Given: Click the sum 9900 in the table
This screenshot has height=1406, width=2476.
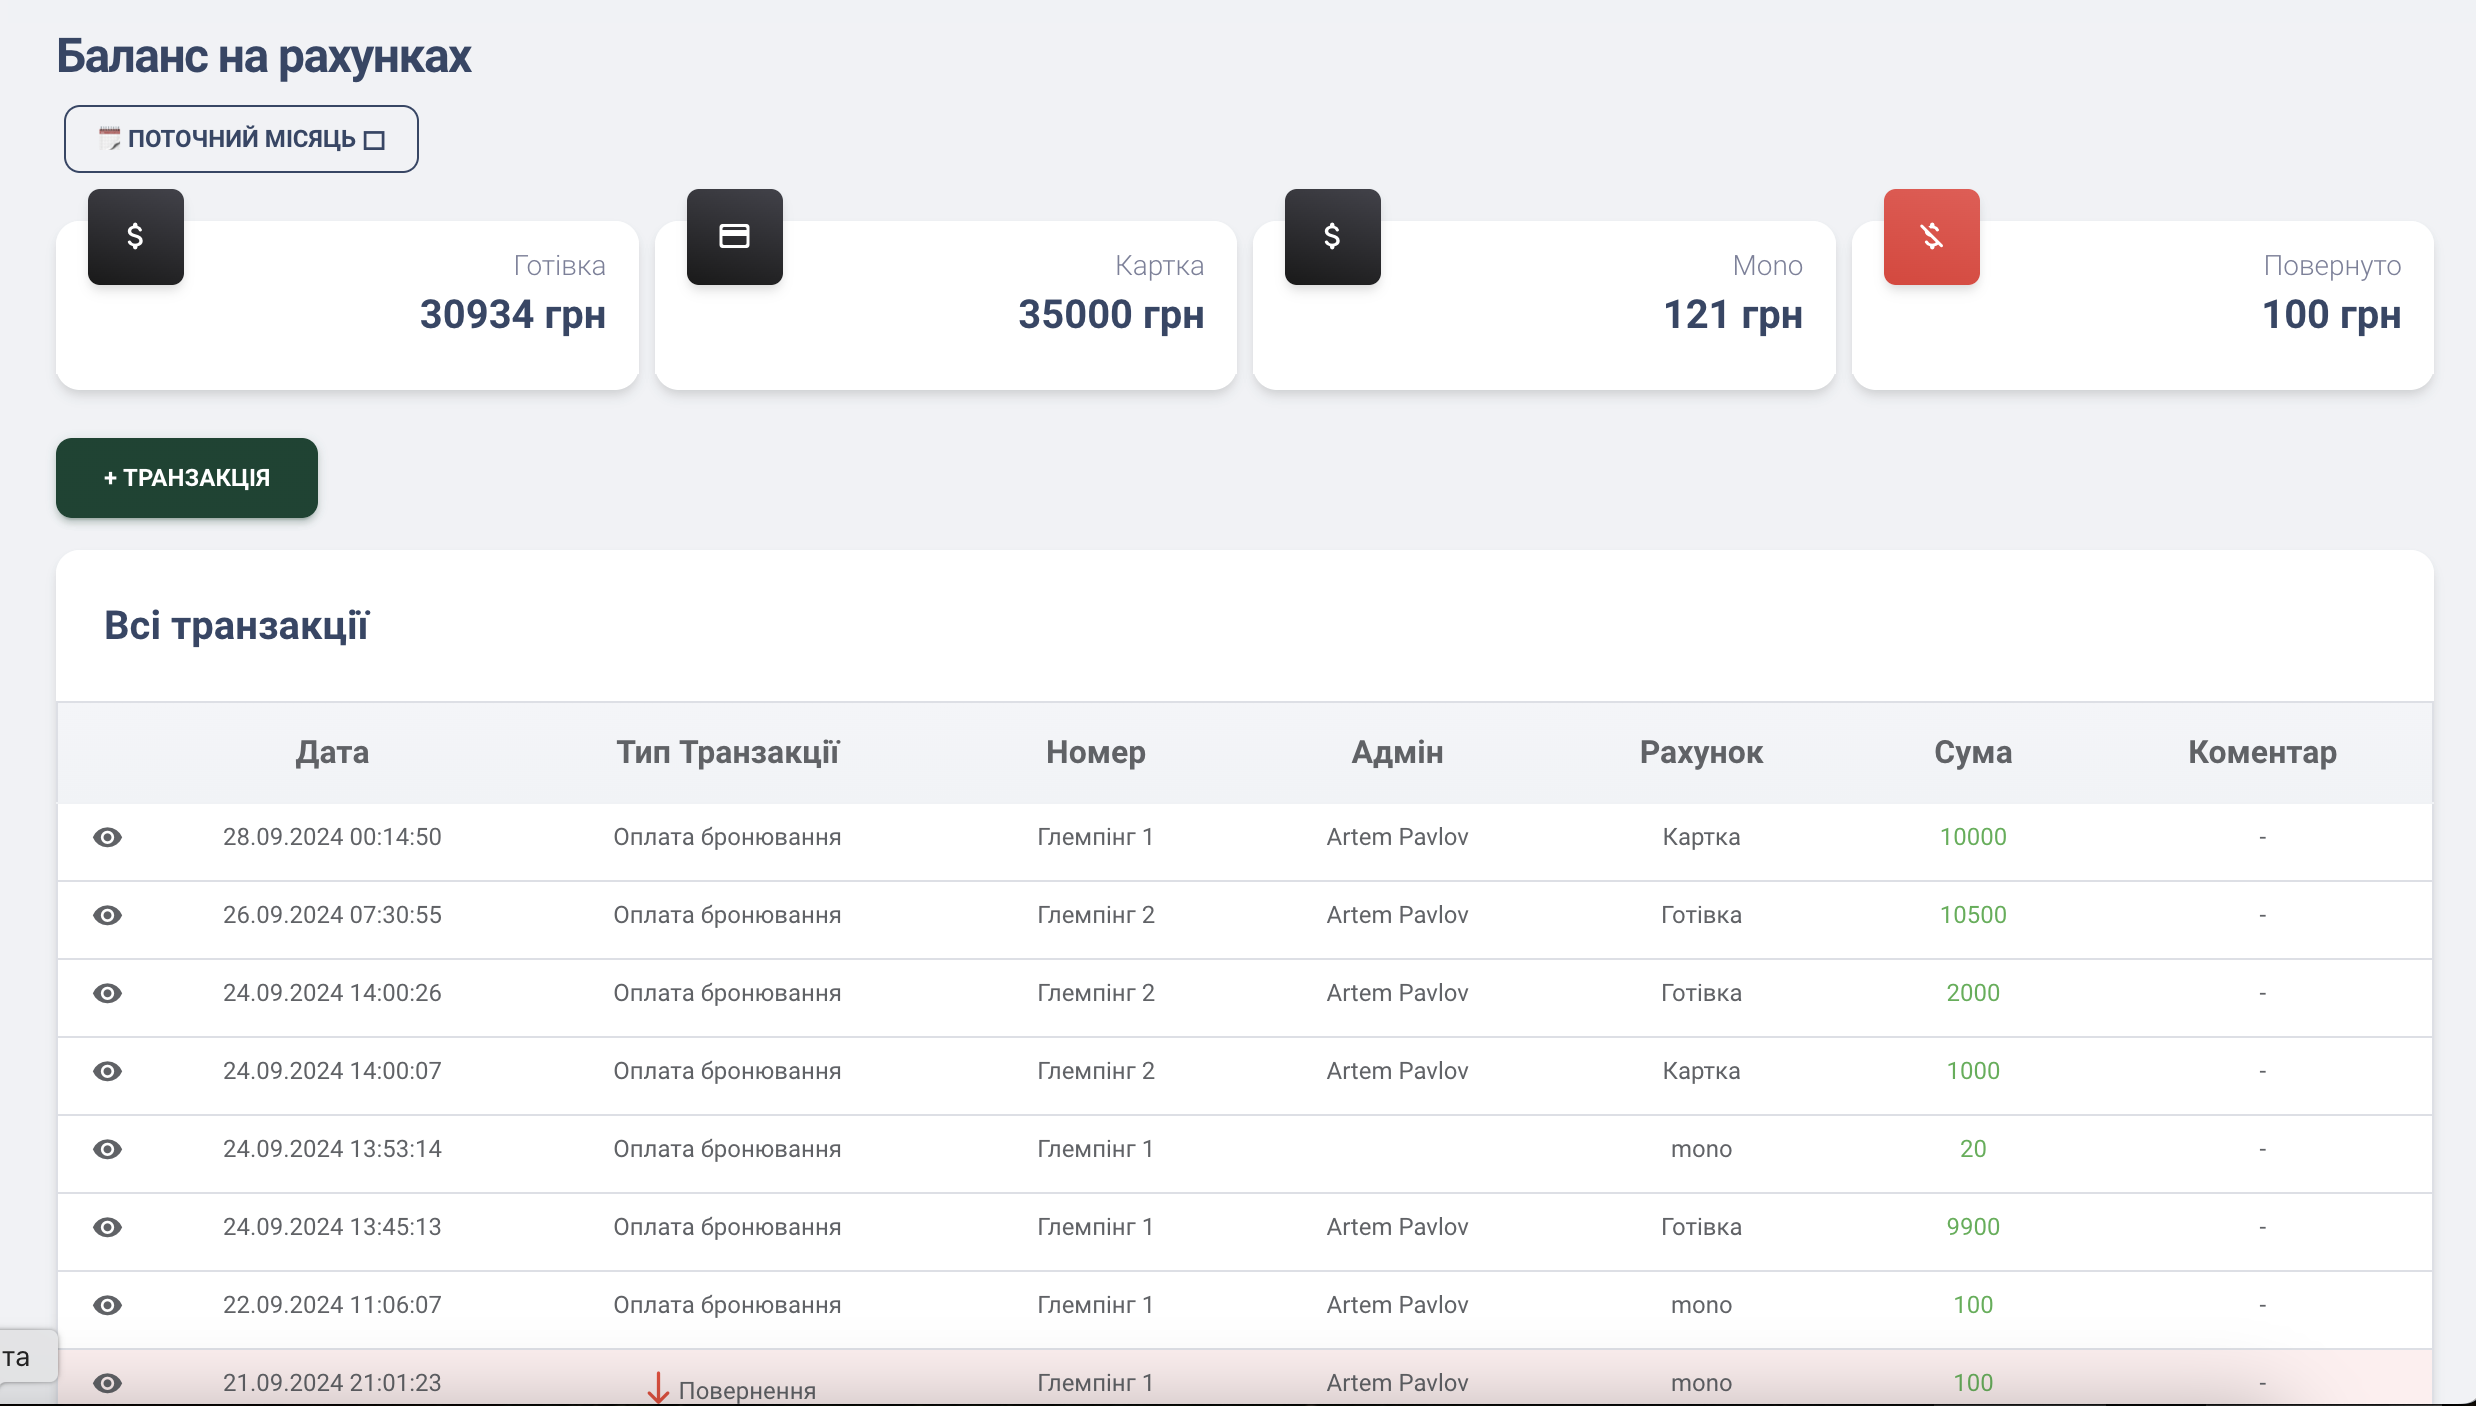Looking at the screenshot, I should click(1973, 1227).
